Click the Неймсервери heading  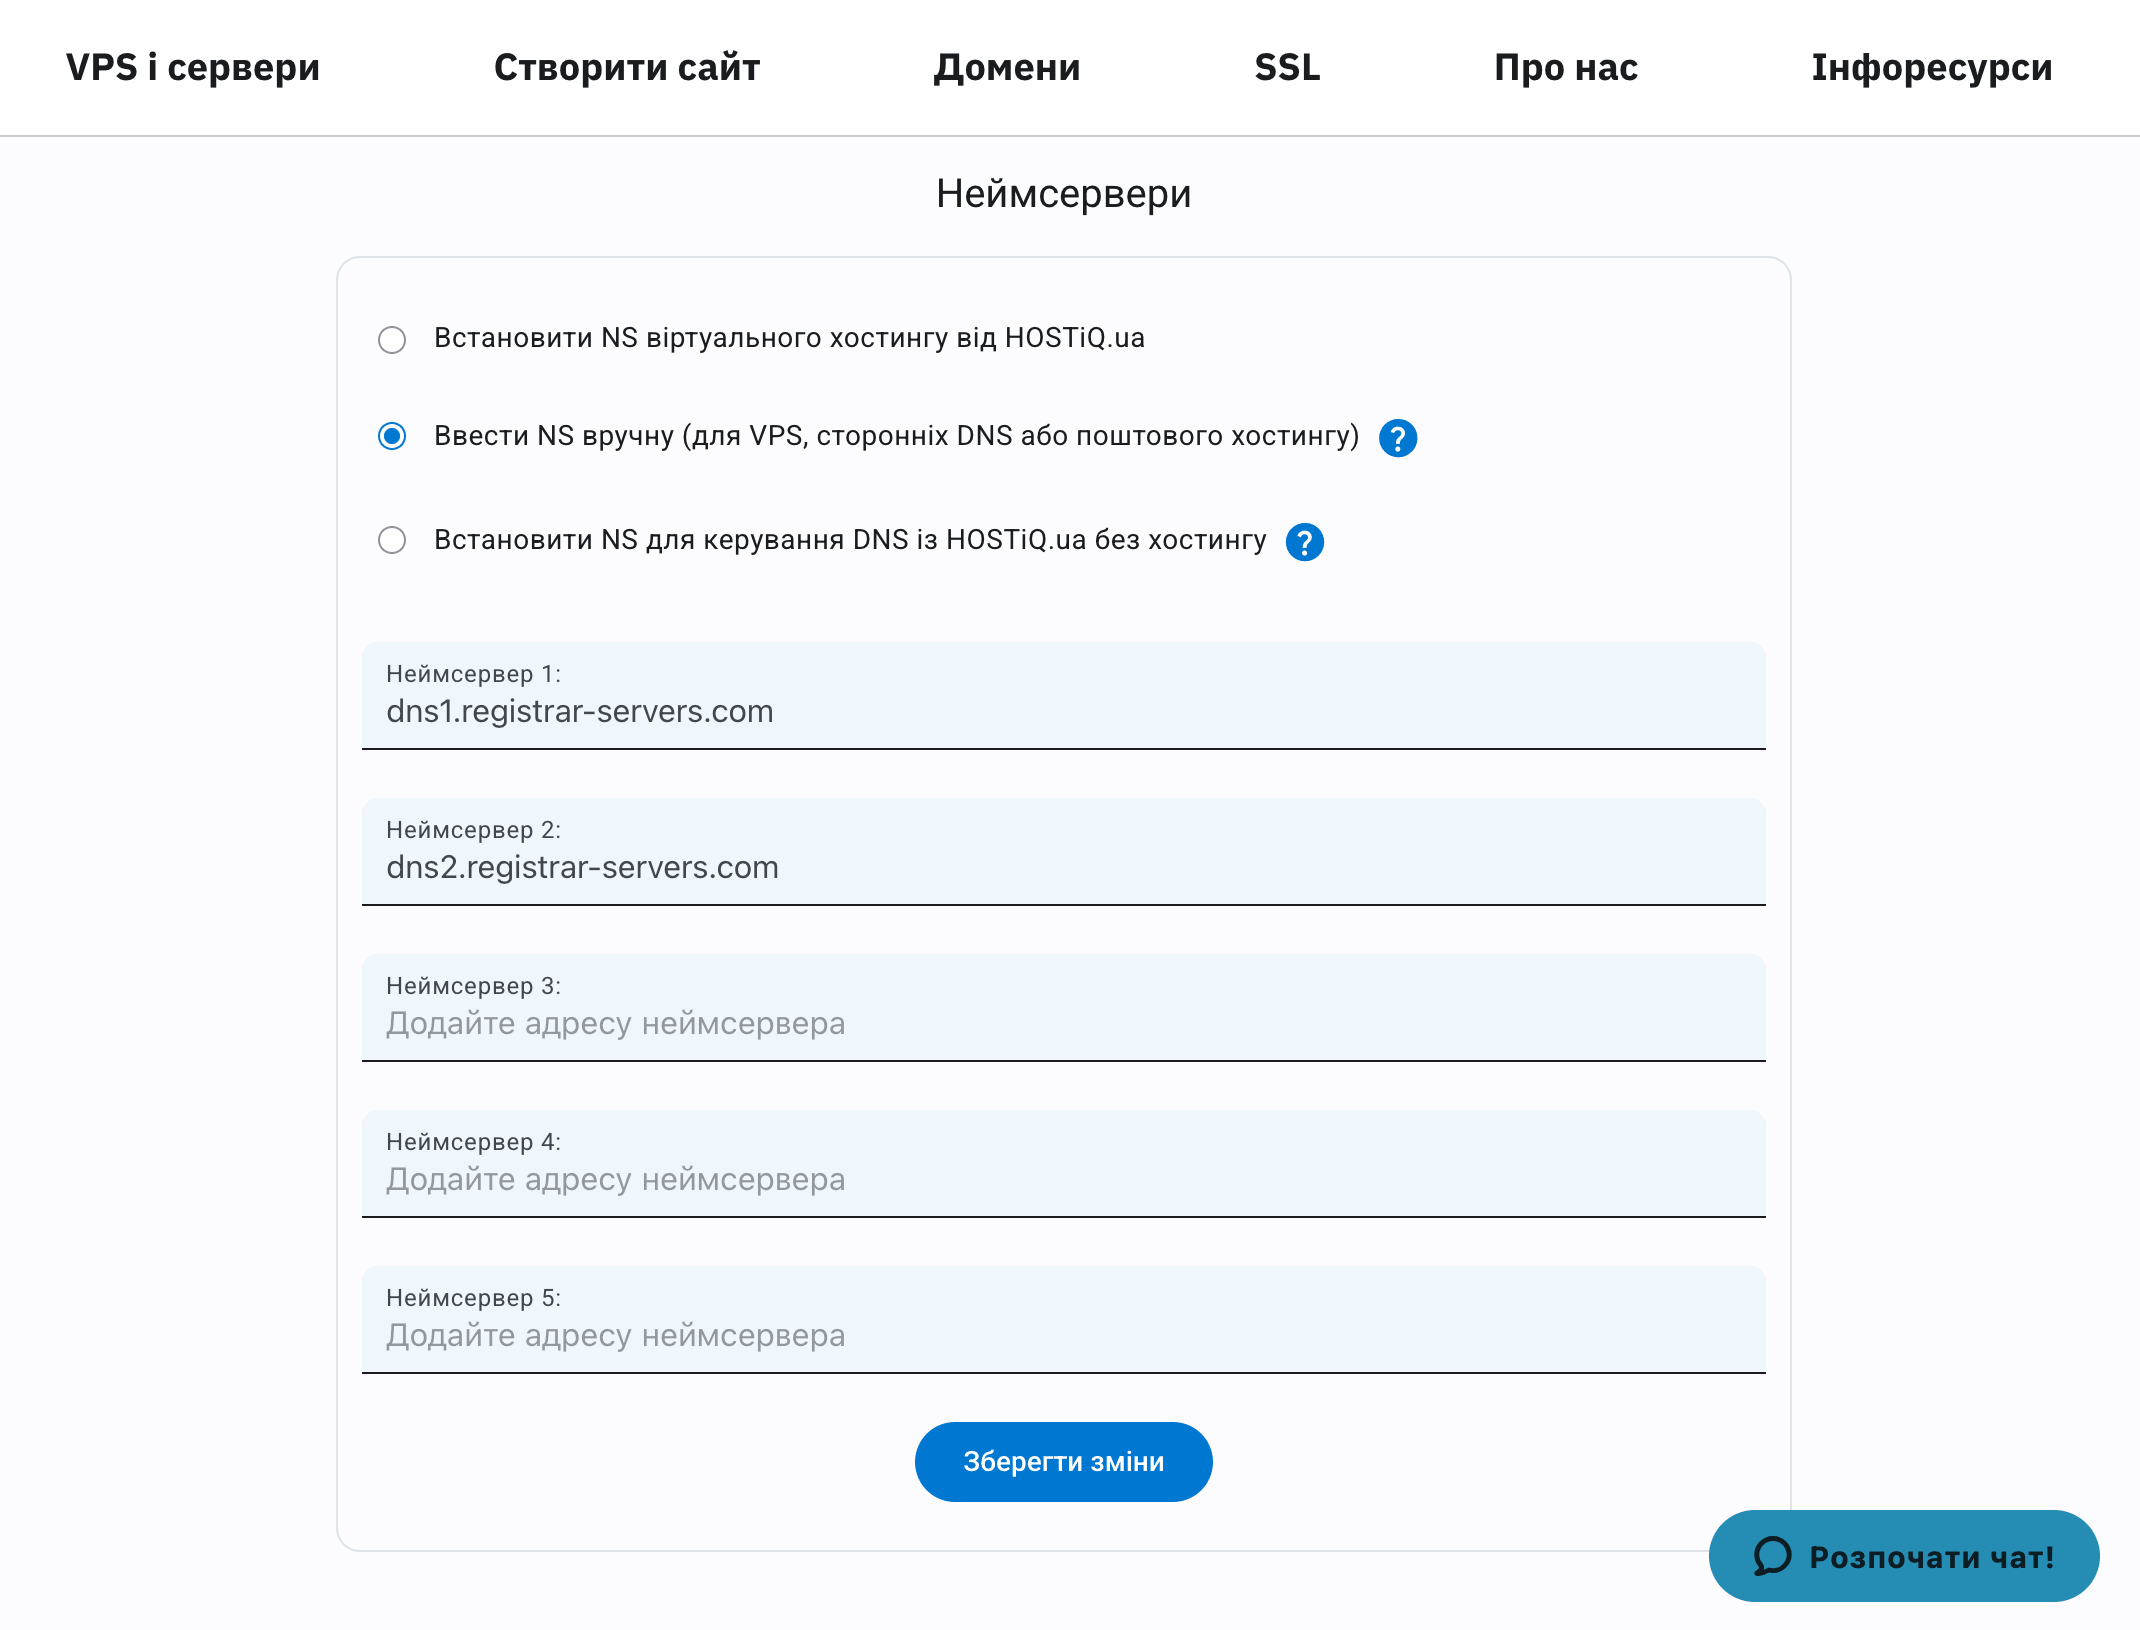1063,194
